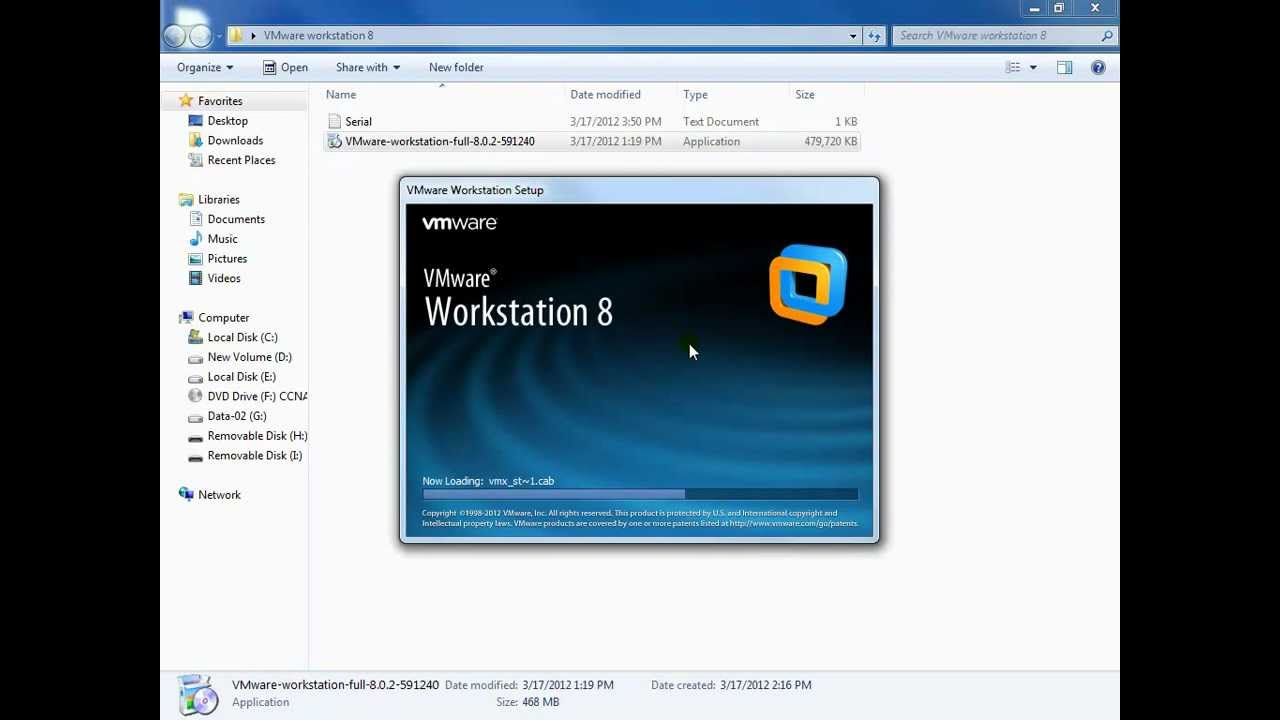Click the Now Loading progress bar
This screenshot has height=720, width=1280.
coord(640,494)
